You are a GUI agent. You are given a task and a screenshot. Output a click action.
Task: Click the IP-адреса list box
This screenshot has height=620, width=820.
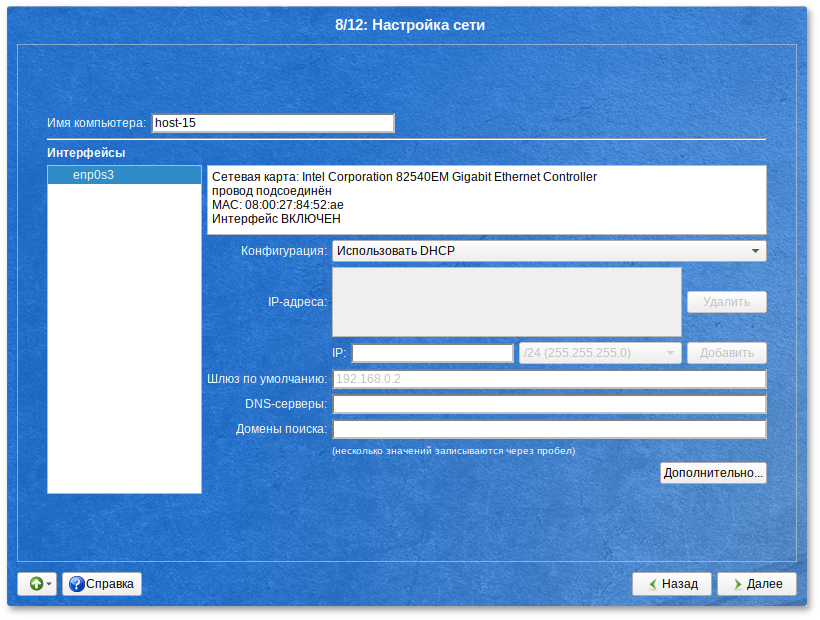(507, 302)
